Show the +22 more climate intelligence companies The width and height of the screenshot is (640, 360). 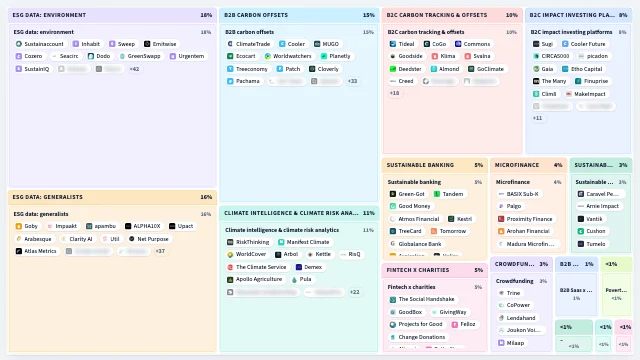pyautogui.click(x=355, y=292)
